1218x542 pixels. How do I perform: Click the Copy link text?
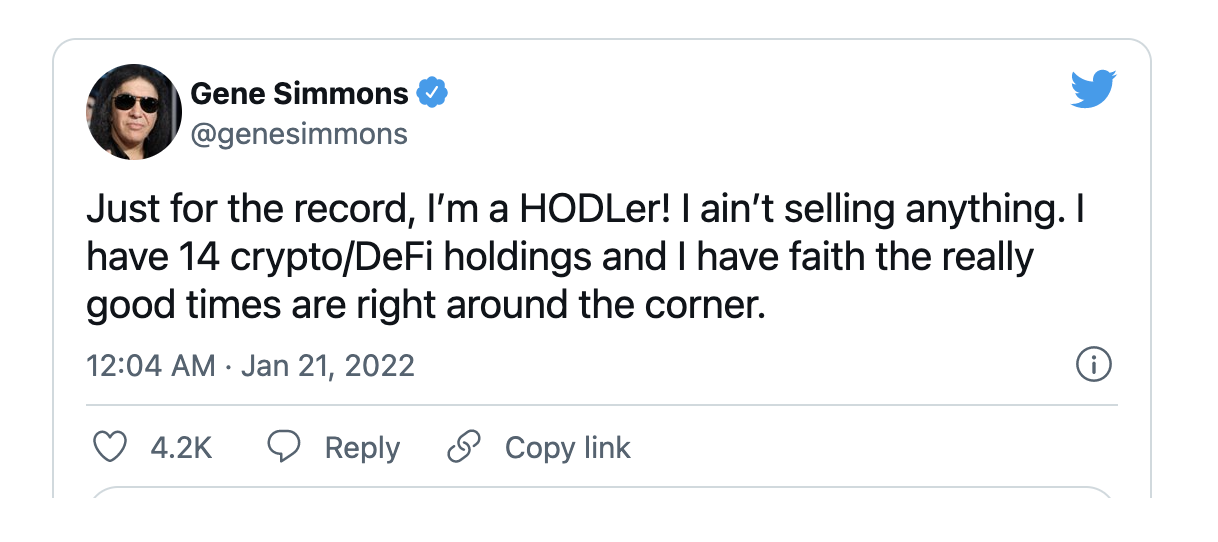pos(567,447)
